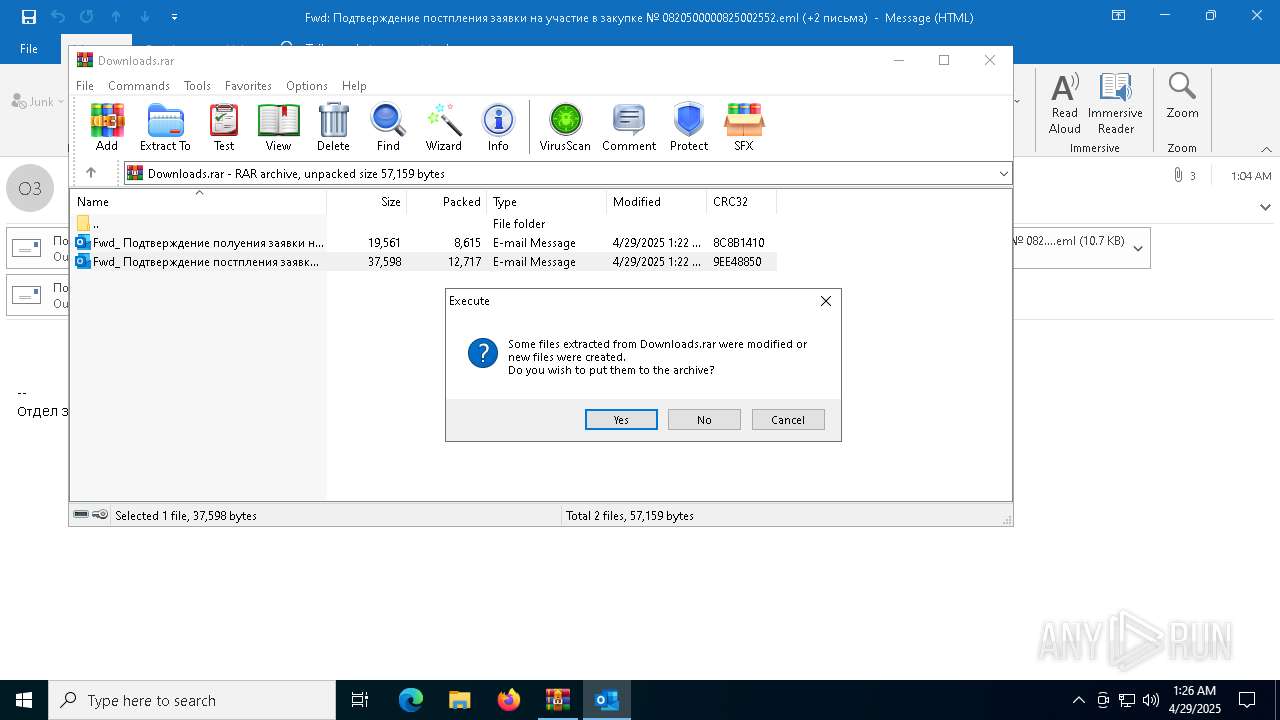Click the Comment toolbar icon
The height and width of the screenshot is (720, 1280).
[x=629, y=126]
